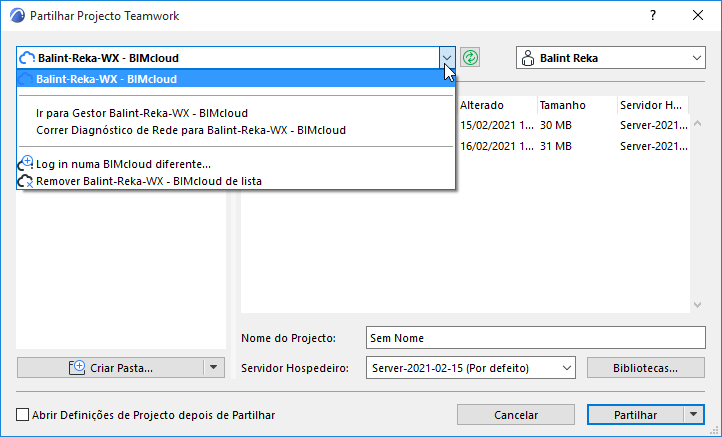722x437 pixels.
Task: Click the Bibliotecas button
Action: 646,368
